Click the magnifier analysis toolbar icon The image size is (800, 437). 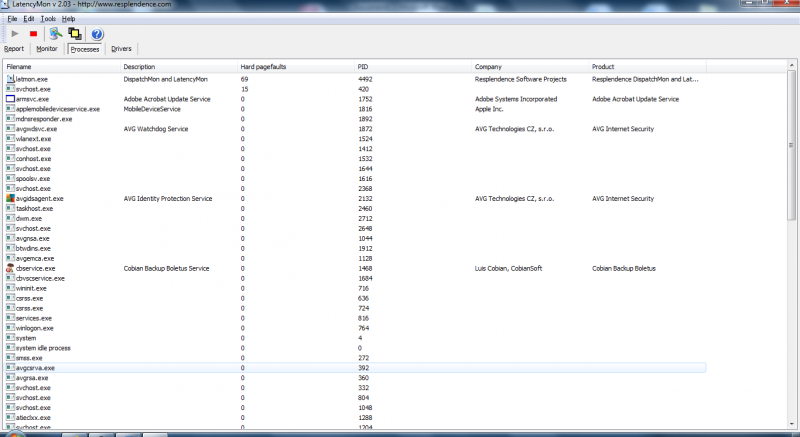56,34
